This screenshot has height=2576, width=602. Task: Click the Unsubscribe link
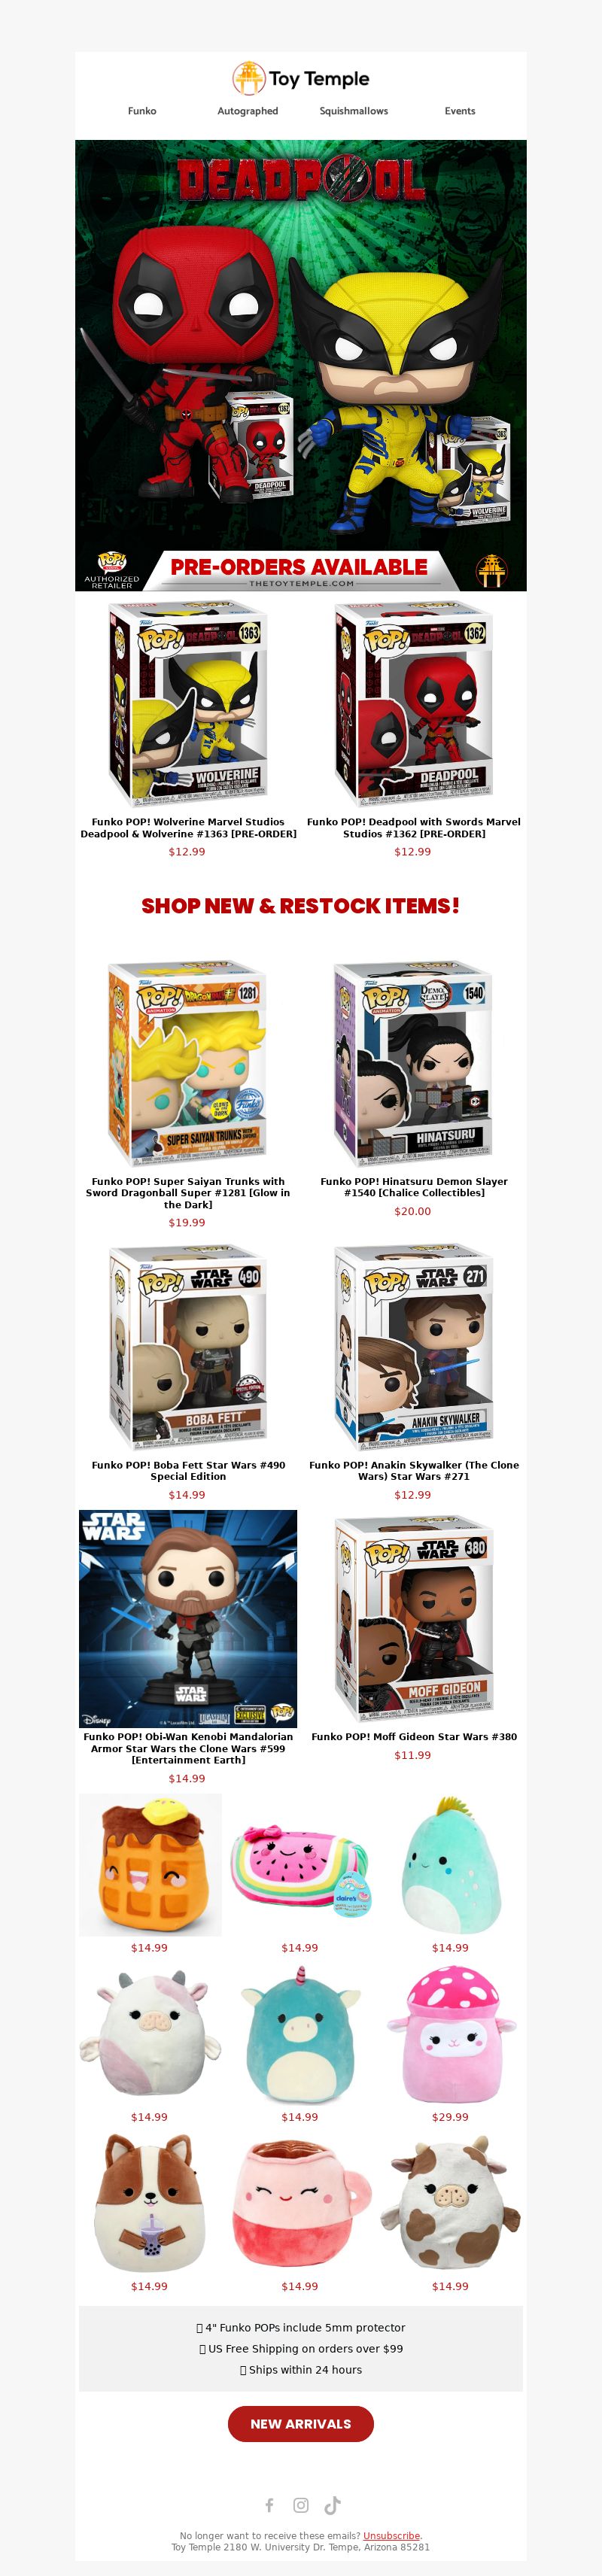click(x=391, y=2536)
